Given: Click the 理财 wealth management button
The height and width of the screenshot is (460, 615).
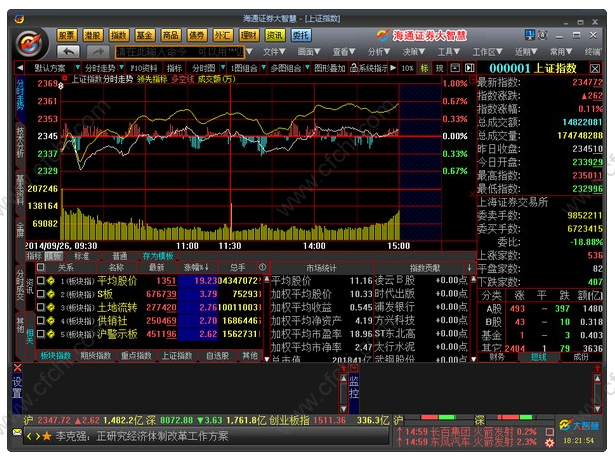Looking at the screenshot, I should [x=249, y=36].
